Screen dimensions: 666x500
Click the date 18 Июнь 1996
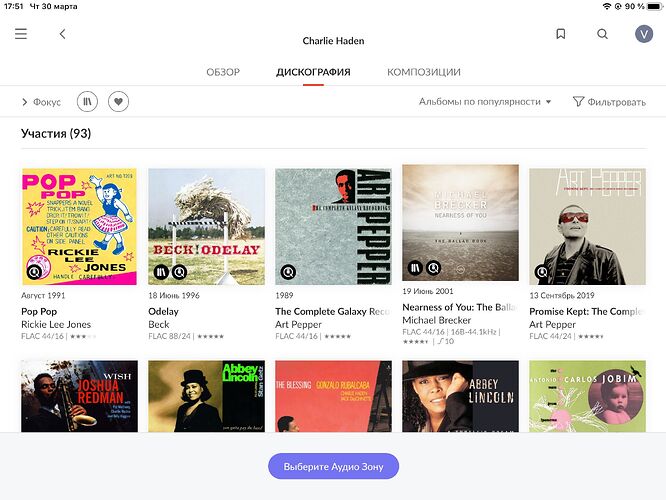(174, 295)
